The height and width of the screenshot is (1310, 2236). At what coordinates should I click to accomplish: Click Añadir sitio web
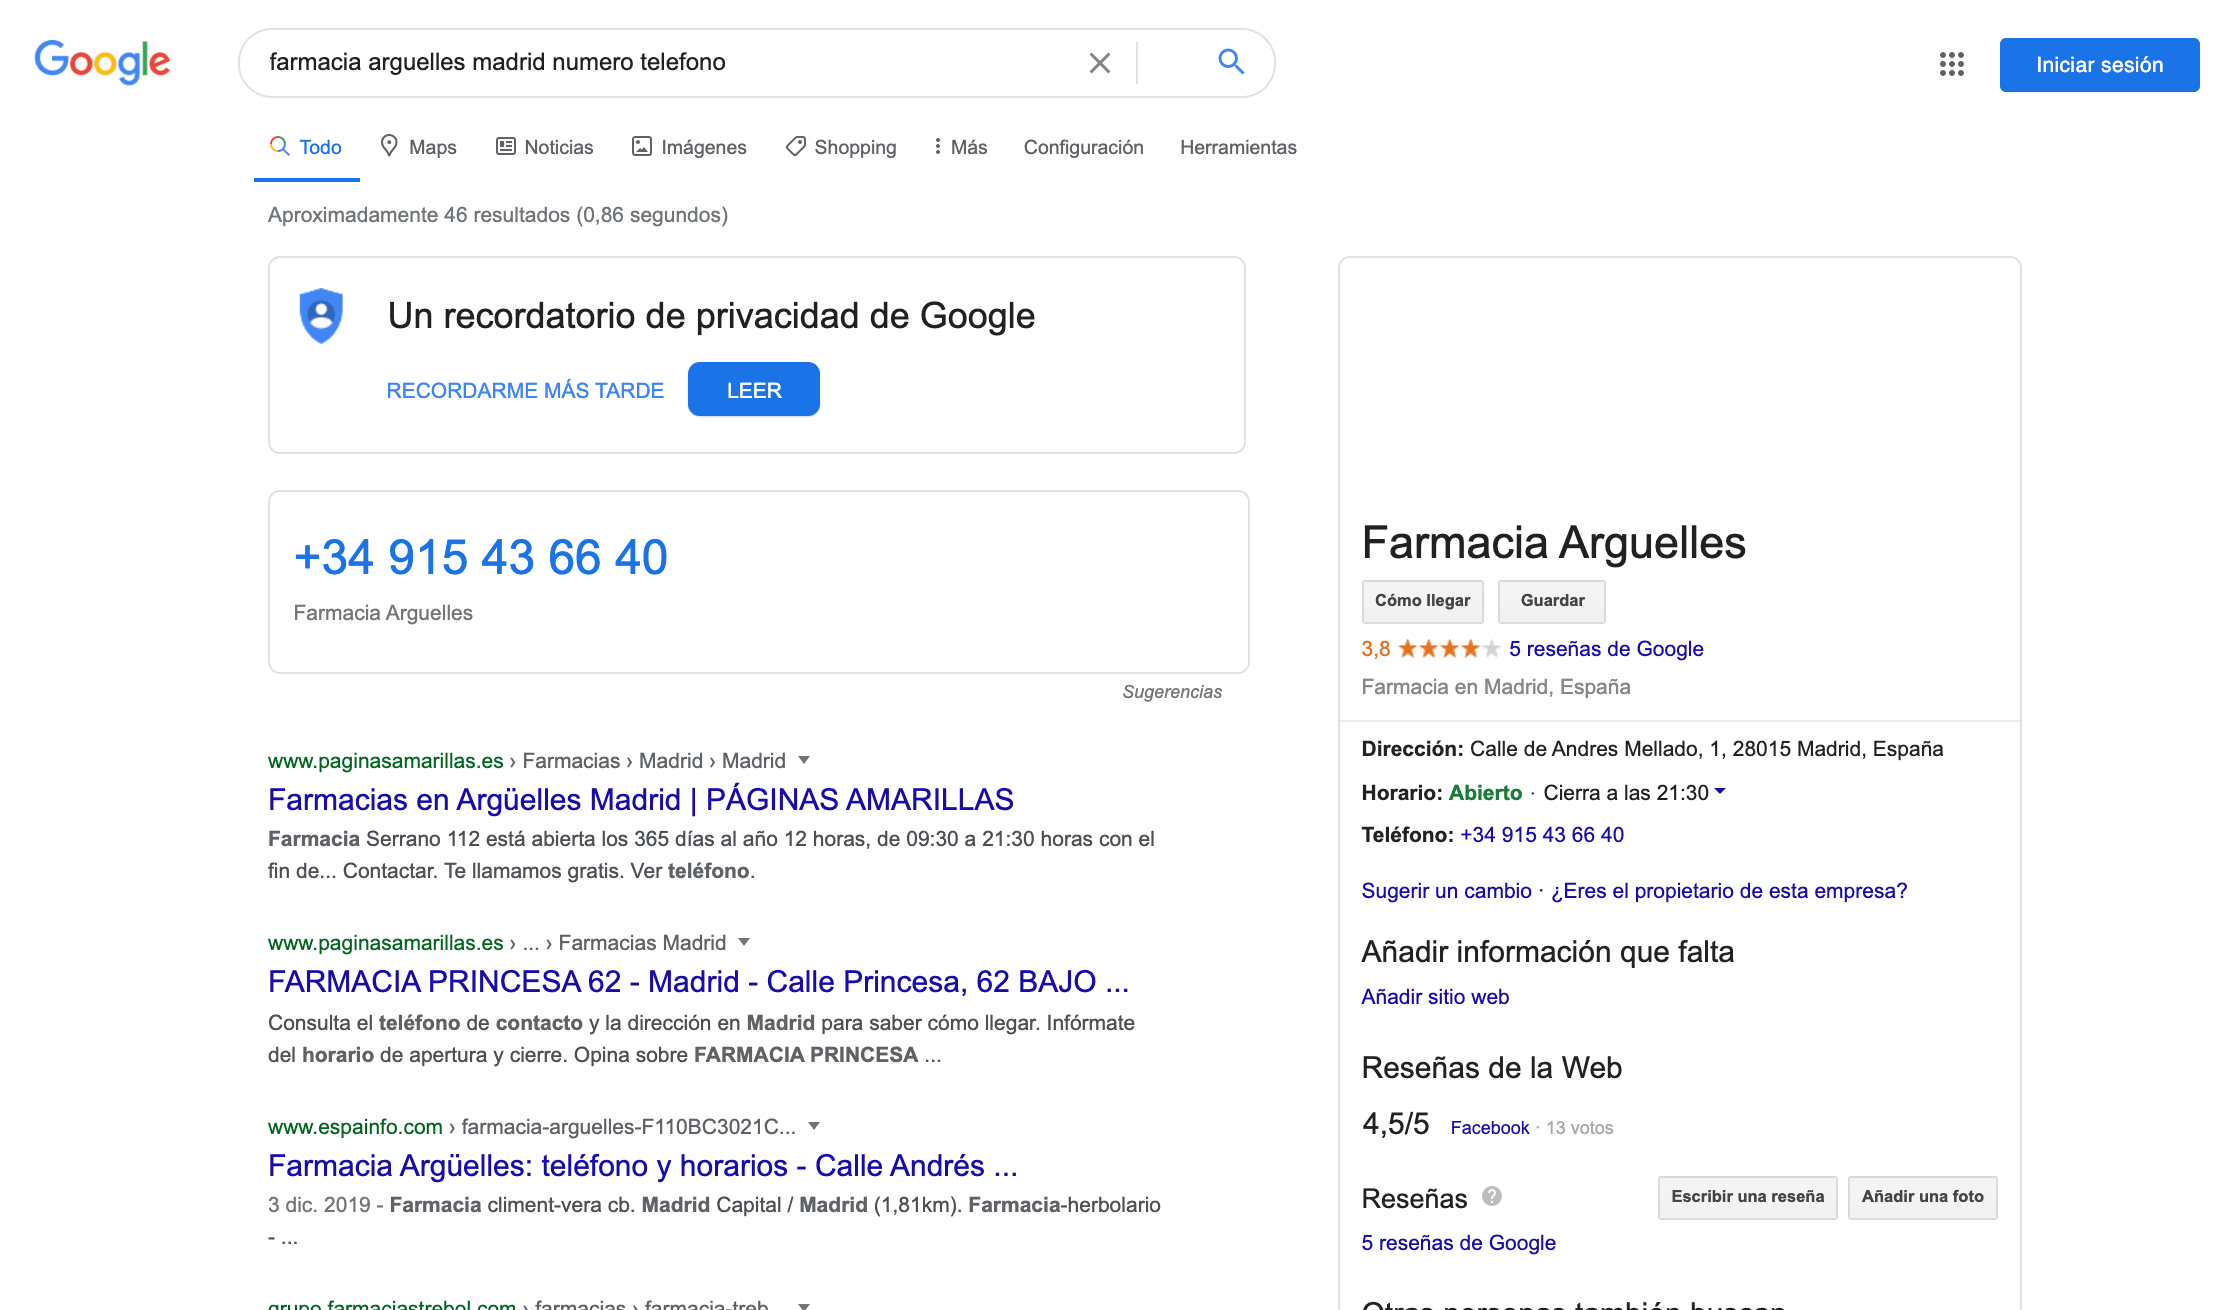tap(1435, 997)
